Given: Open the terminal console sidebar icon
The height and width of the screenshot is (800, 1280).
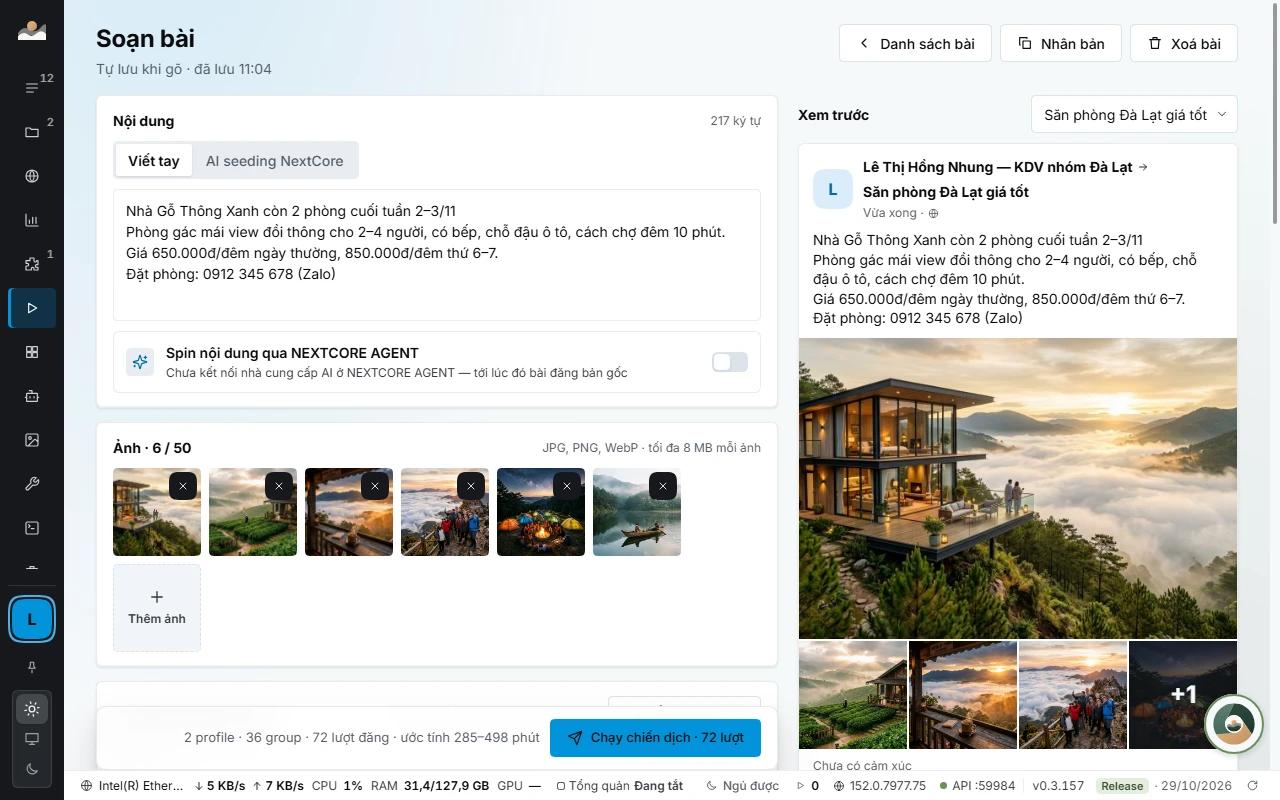Looking at the screenshot, I should [x=32, y=528].
